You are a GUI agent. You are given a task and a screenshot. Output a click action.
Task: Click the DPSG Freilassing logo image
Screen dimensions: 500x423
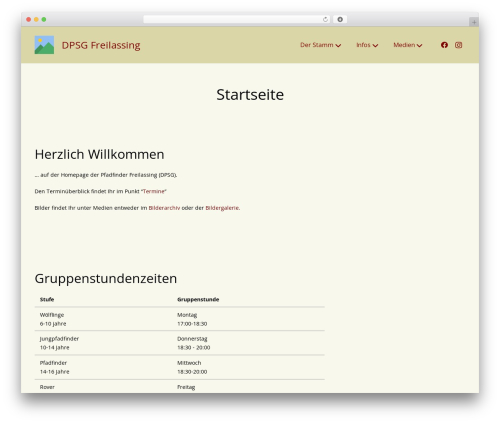tap(44, 45)
